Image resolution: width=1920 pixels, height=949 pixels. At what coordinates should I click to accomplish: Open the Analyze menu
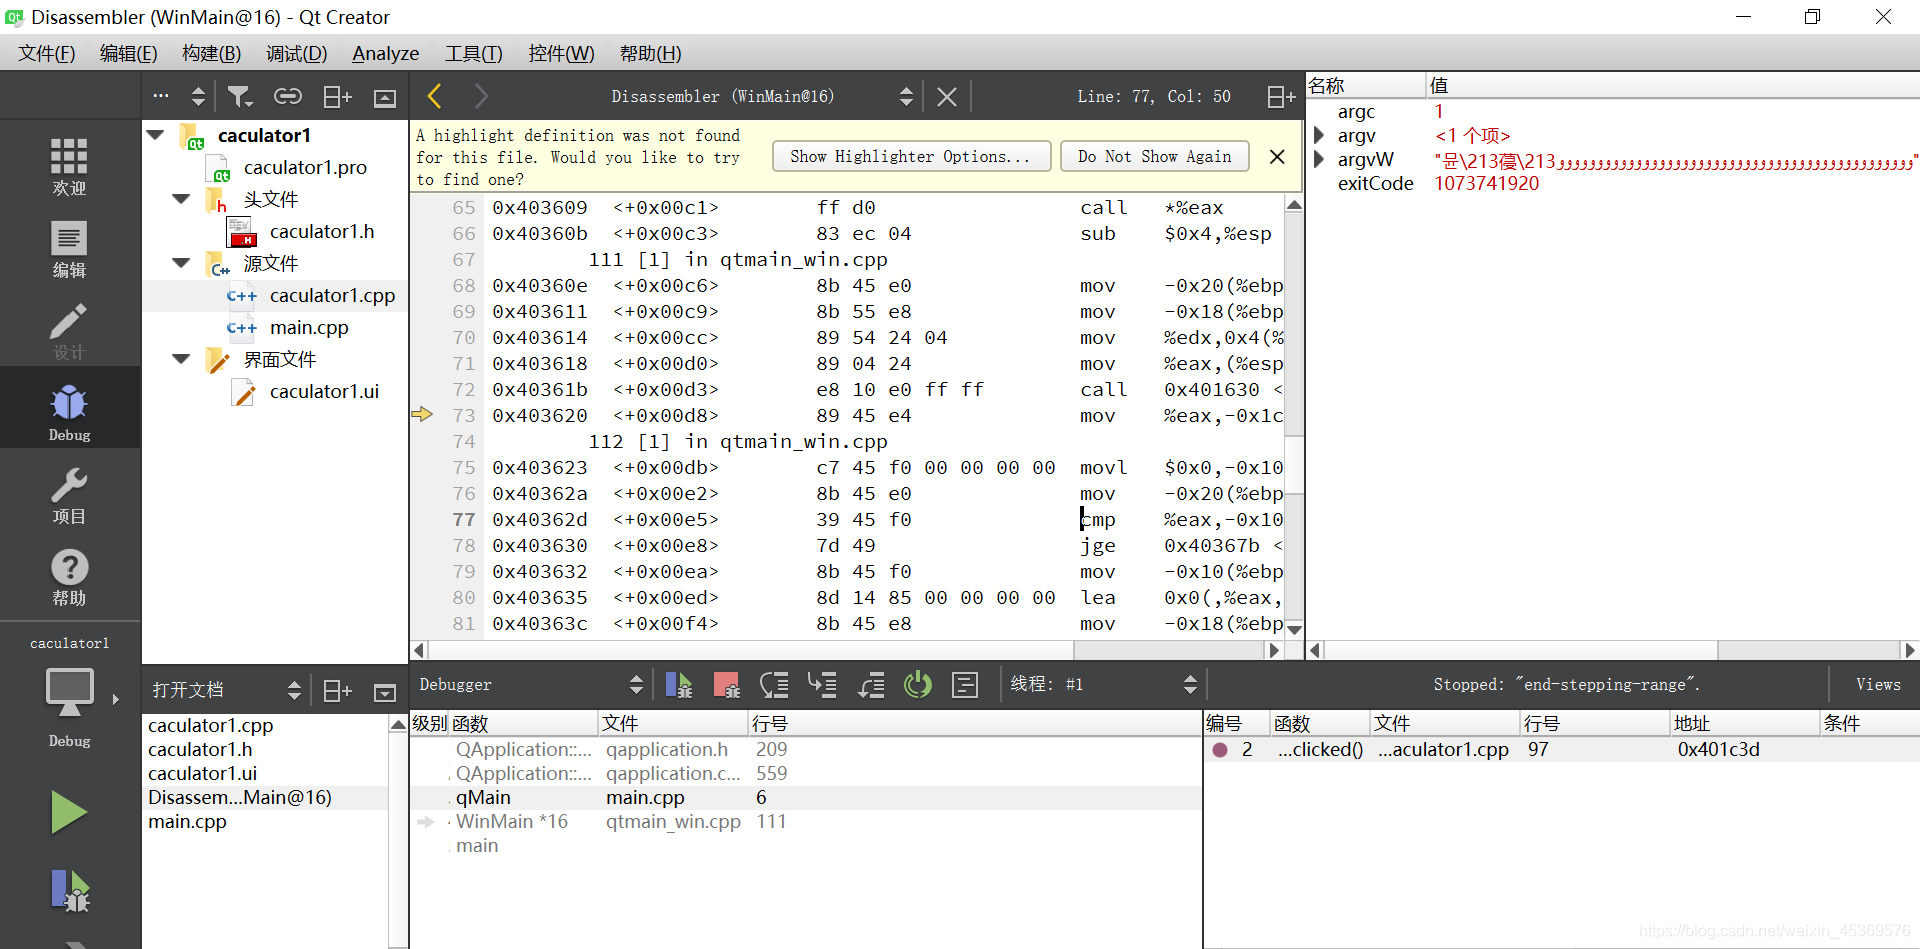point(385,53)
